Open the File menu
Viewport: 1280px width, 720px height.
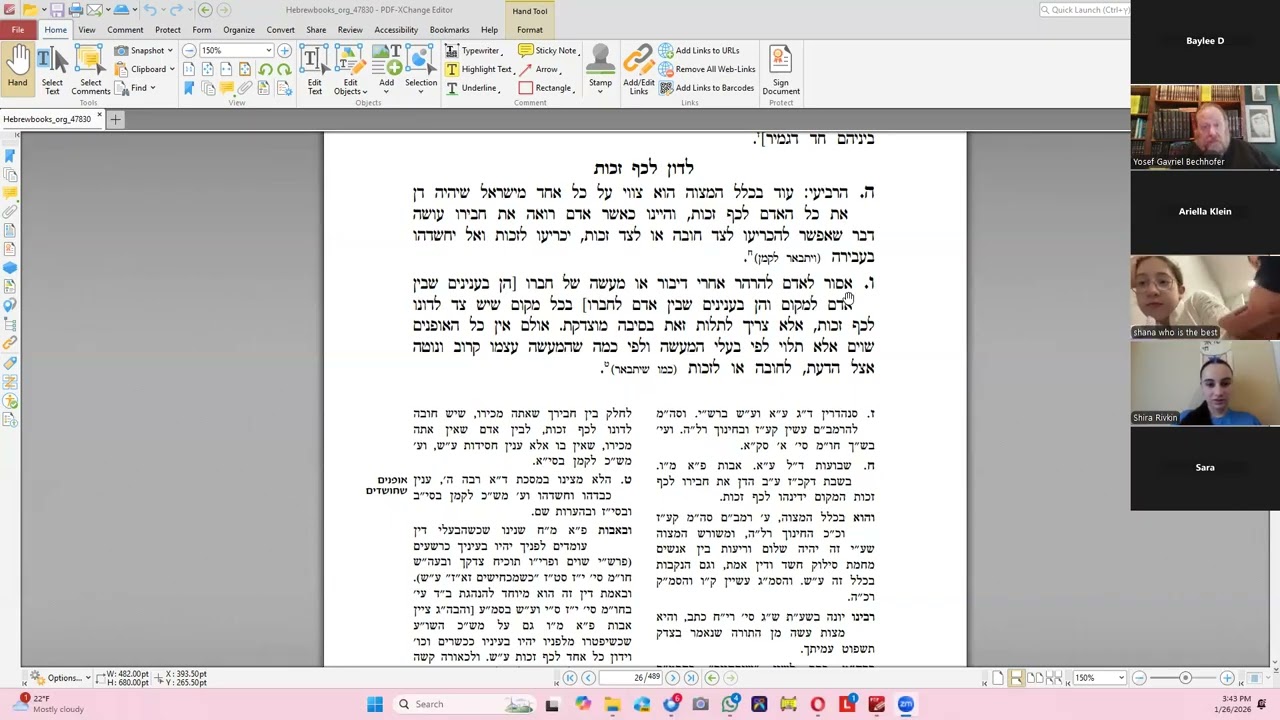(18, 30)
